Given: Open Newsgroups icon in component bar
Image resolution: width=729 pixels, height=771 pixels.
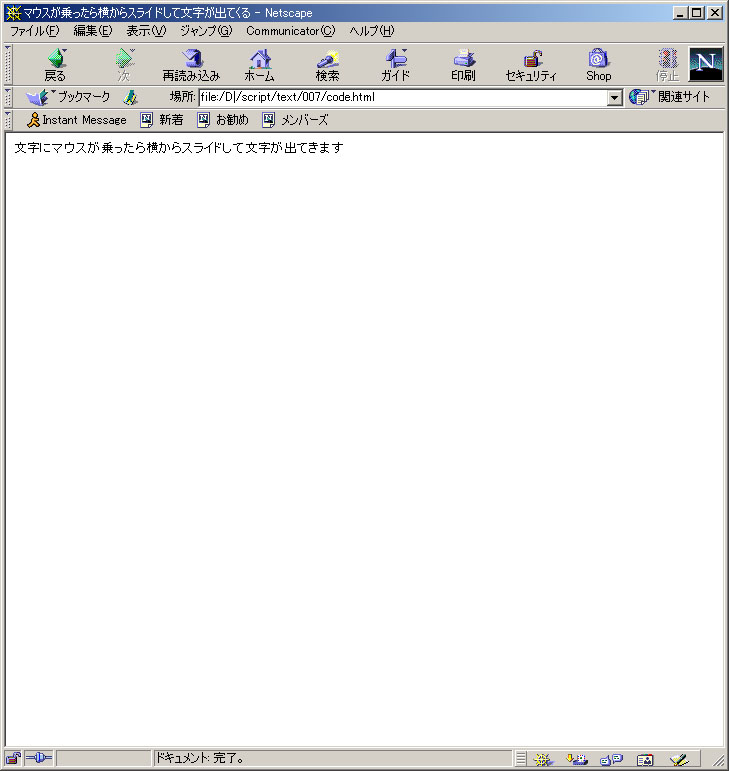Looking at the screenshot, I should pyautogui.click(x=612, y=759).
